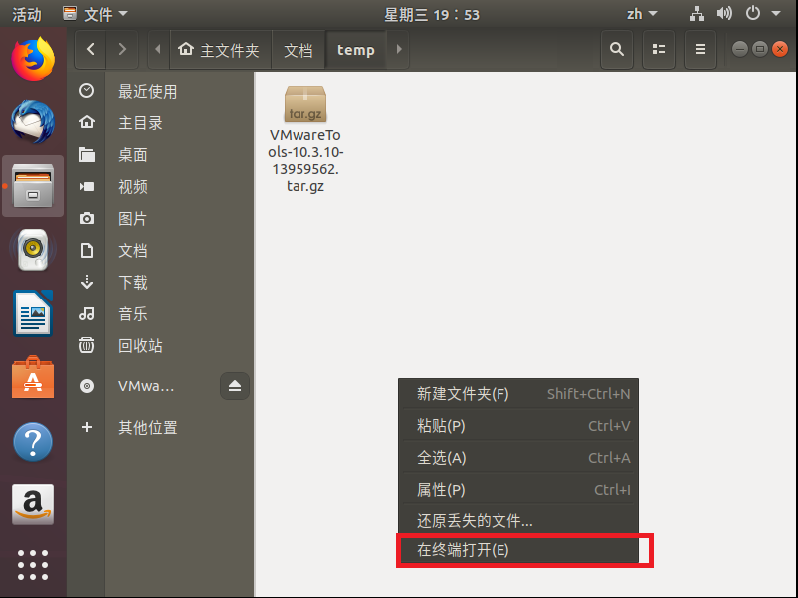This screenshot has height=598, width=798.
Task: Select VMwareTools tar.gz file thumbnail
Action: (305, 104)
